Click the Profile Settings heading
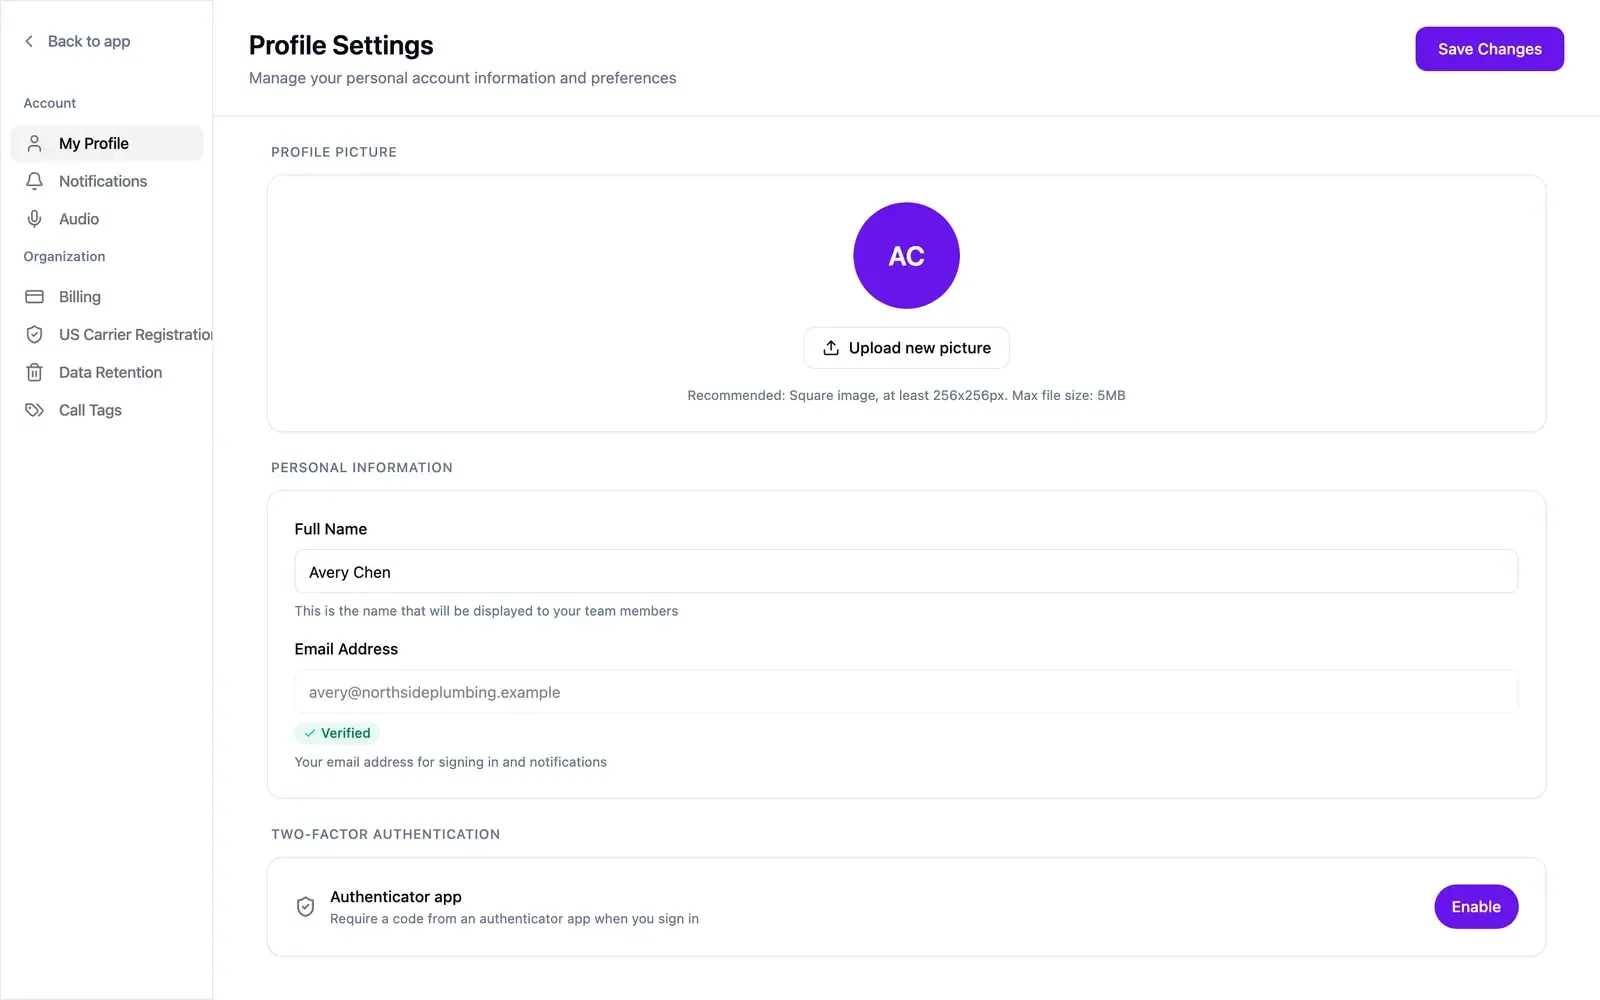Screen dimensions: 1600x1000 [x=341, y=46]
